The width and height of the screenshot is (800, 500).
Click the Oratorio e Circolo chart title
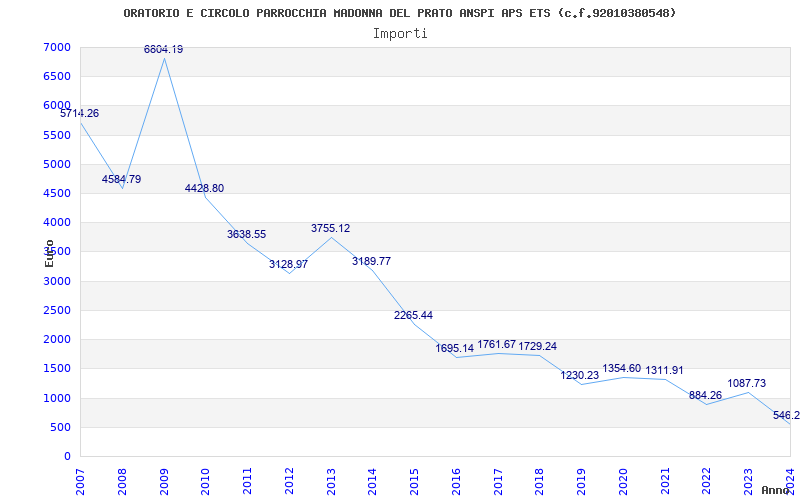(x=400, y=13)
